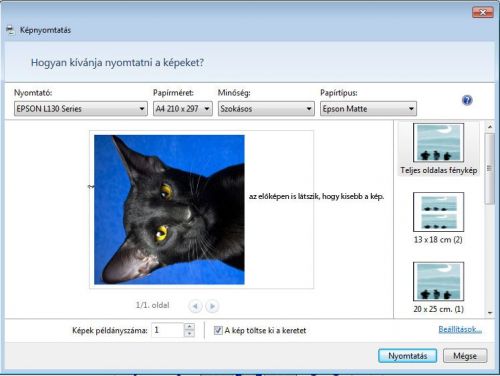
Task: Select the Teljes oldalas fénykép layout
Action: pos(438,149)
